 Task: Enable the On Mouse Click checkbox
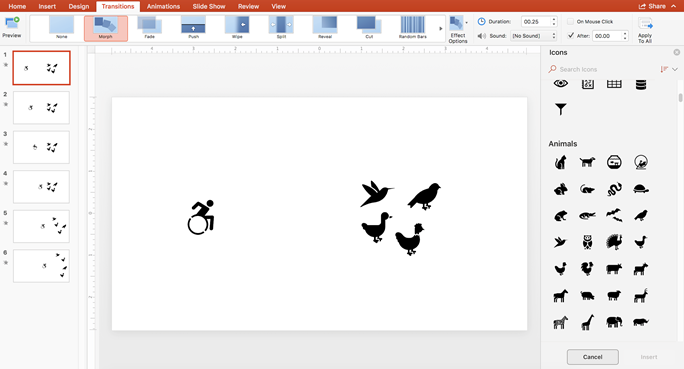click(570, 21)
